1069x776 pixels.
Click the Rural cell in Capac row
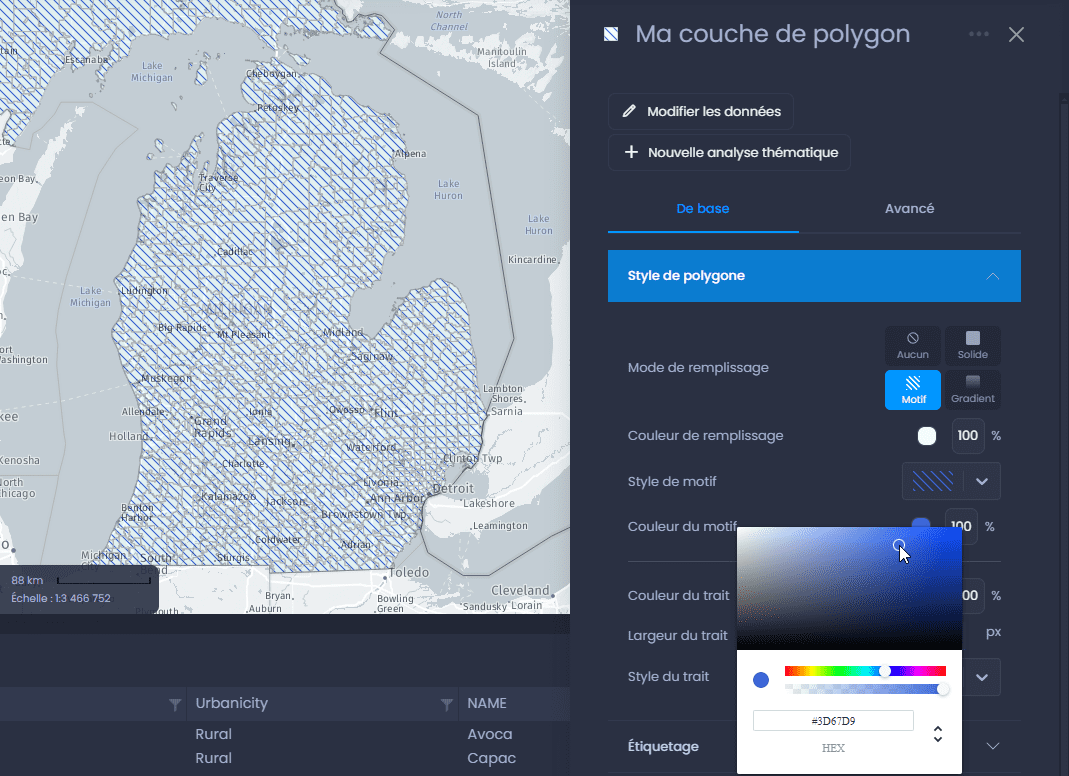(x=213, y=758)
